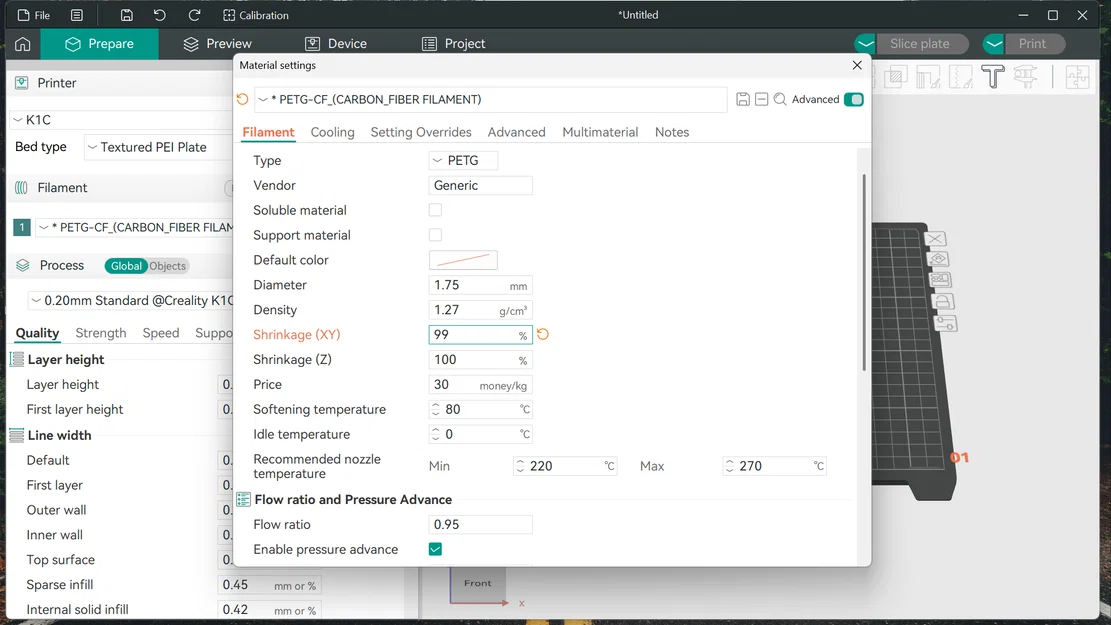The image size is (1111, 625).
Task: Reset the Shrinkage (XY) value to default
Action: [x=543, y=334]
